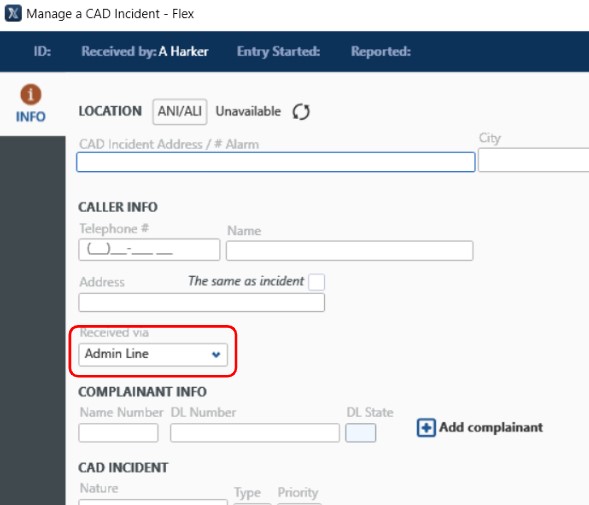This screenshot has width=589, height=505.
Task: Tick the "The same as incident" checkbox
Action: point(316,282)
